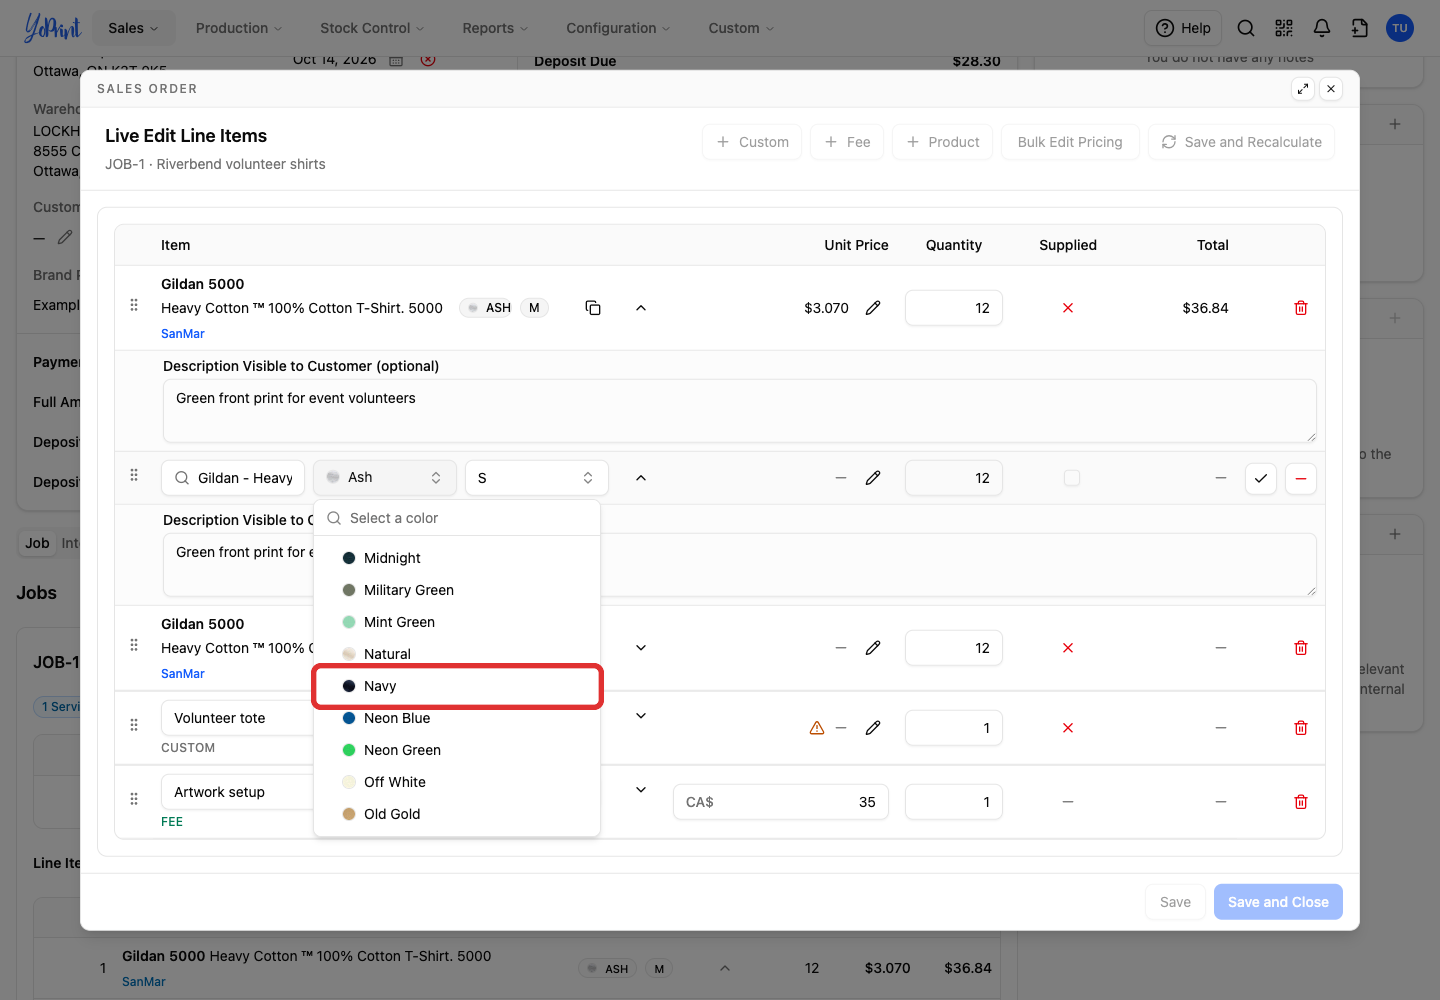Expand the sales order dialog to fullscreen

(x=1303, y=89)
